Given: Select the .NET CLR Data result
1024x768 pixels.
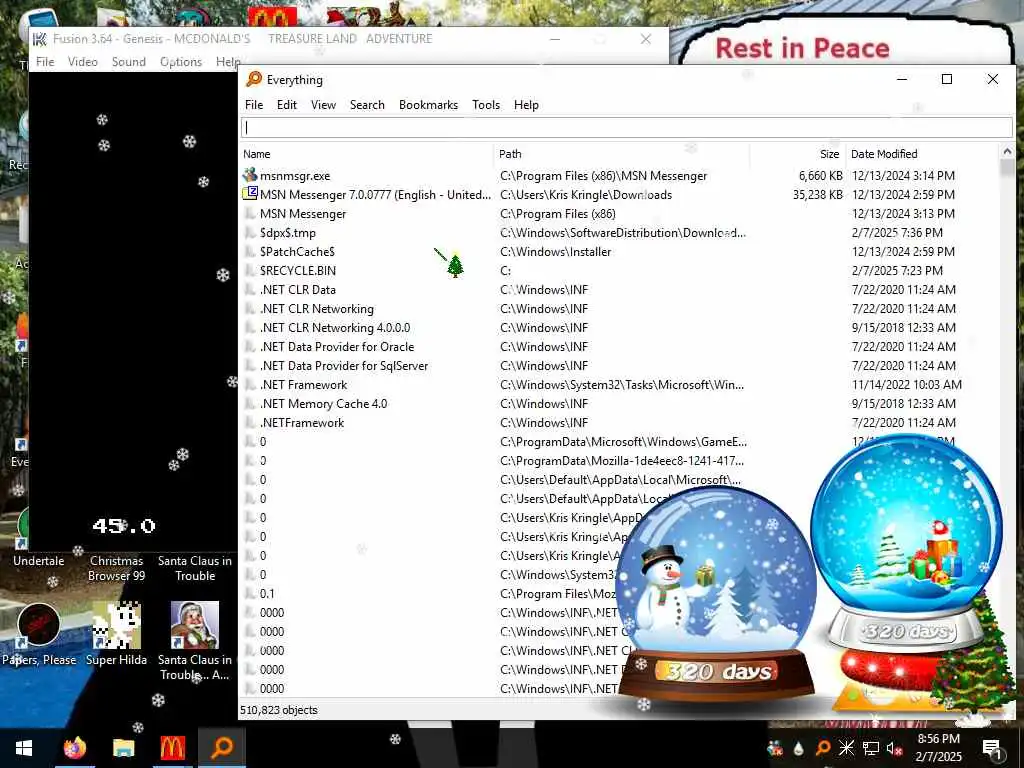Looking at the screenshot, I should click(620, 289).
